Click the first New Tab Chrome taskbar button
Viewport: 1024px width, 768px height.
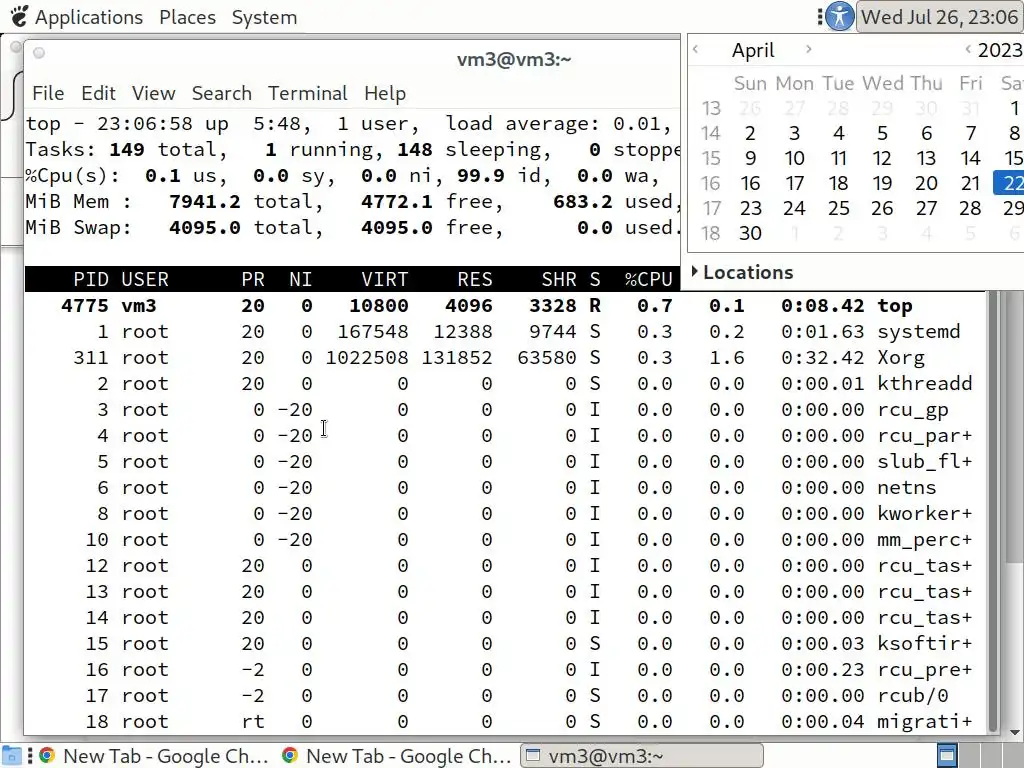(154, 756)
